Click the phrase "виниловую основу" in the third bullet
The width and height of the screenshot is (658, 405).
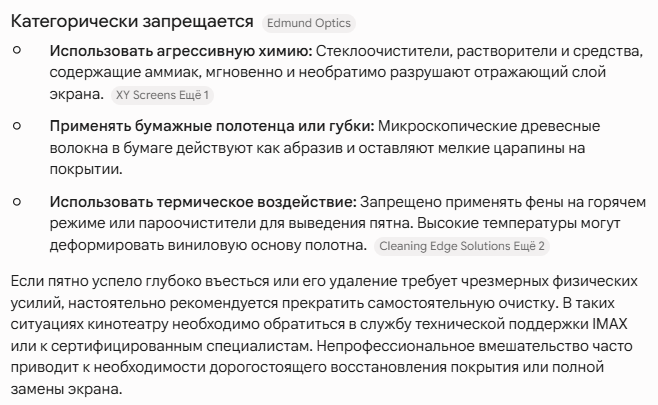point(234,245)
